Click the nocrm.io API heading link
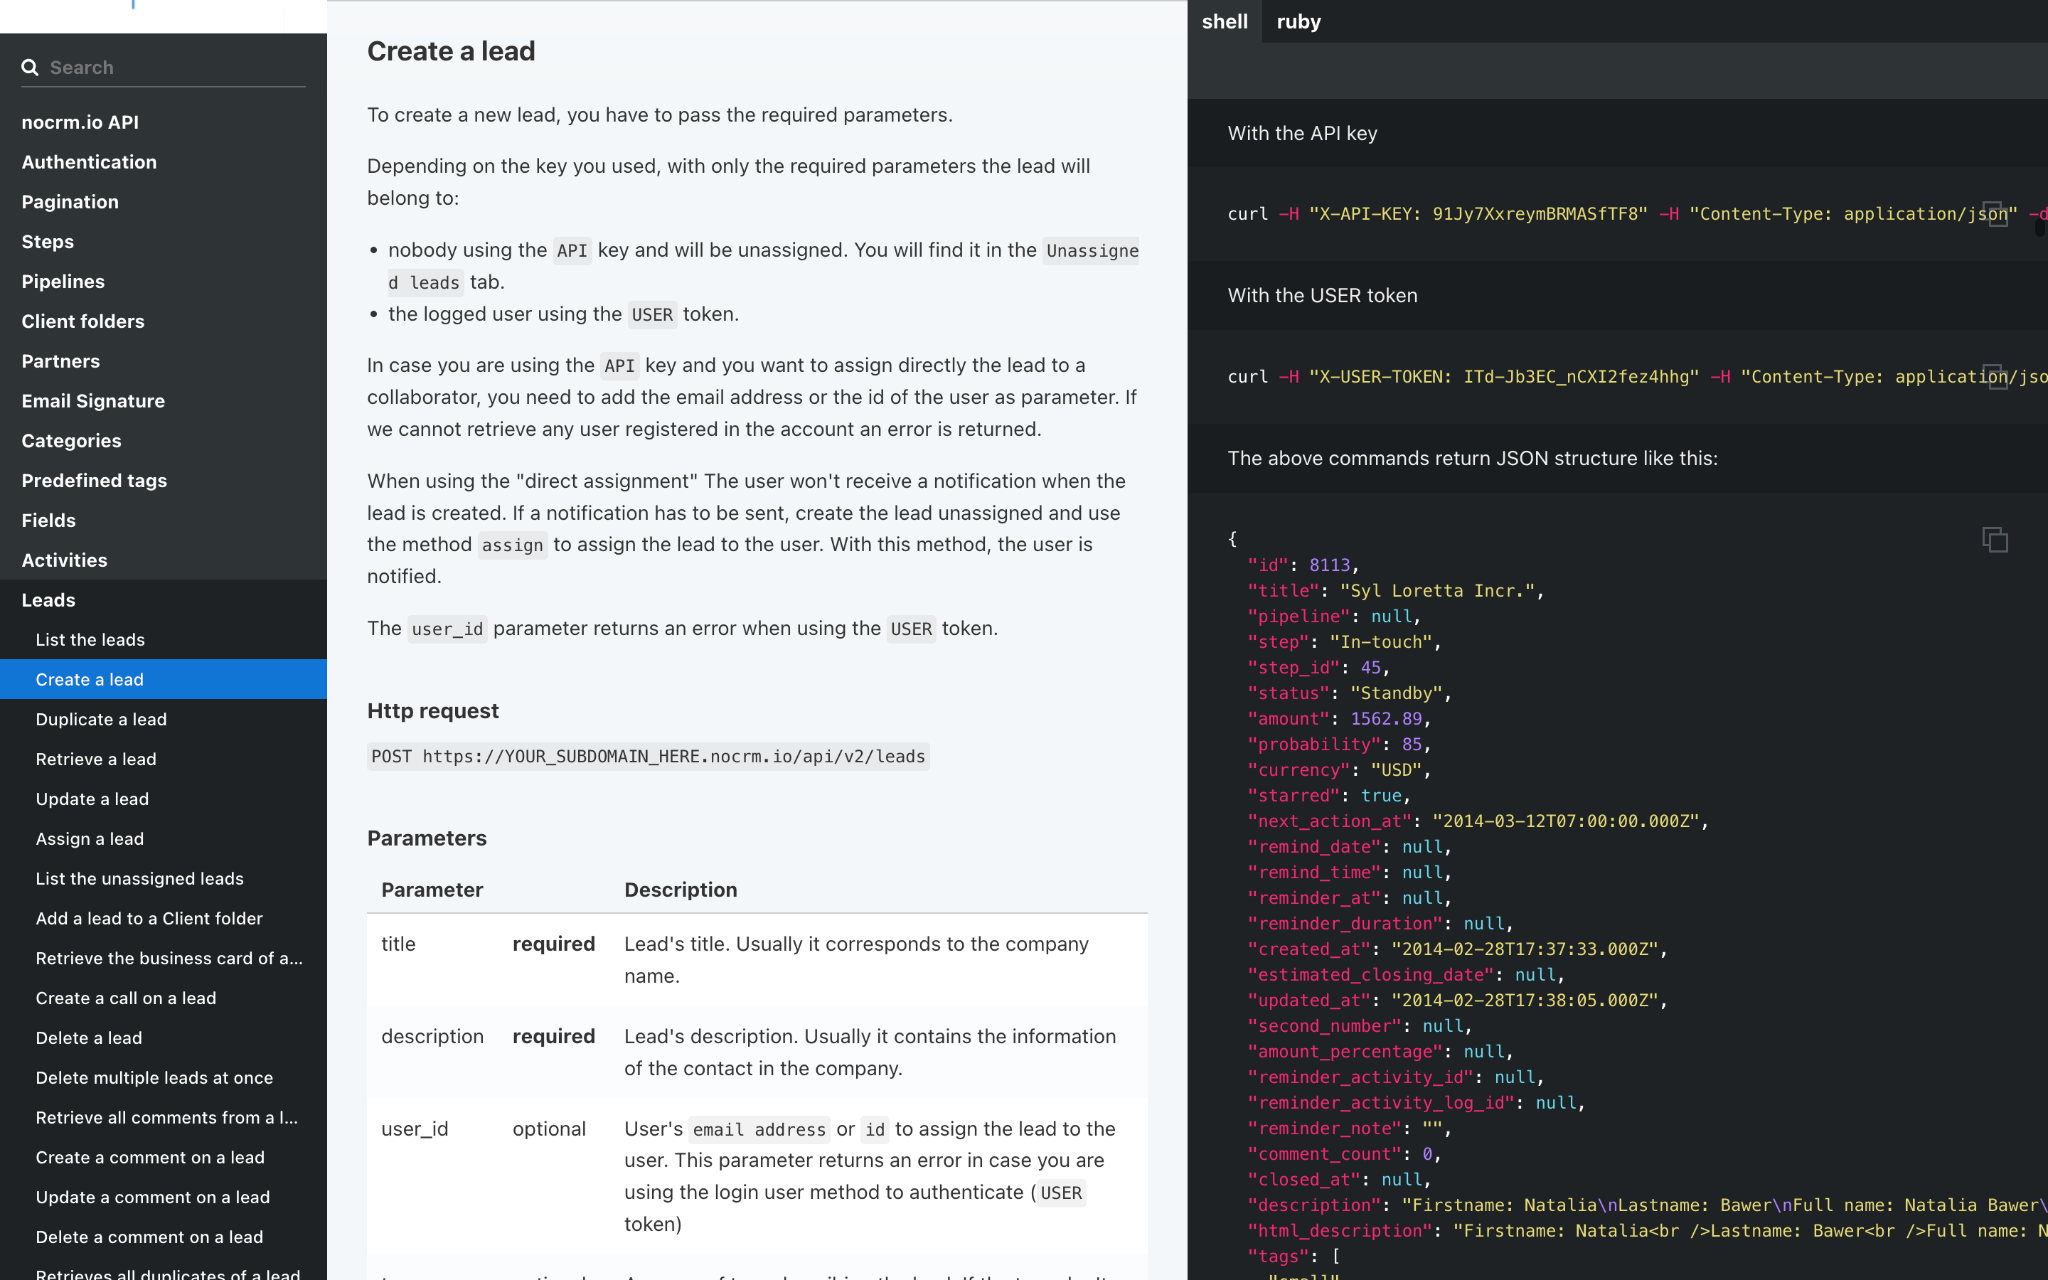Image resolution: width=2048 pixels, height=1280 pixels. [80, 122]
